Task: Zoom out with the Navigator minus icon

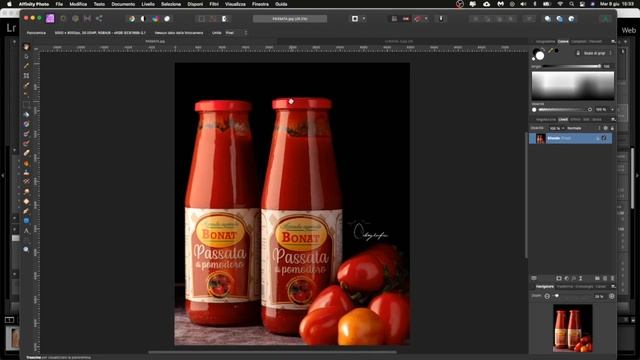Action: click(x=547, y=296)
